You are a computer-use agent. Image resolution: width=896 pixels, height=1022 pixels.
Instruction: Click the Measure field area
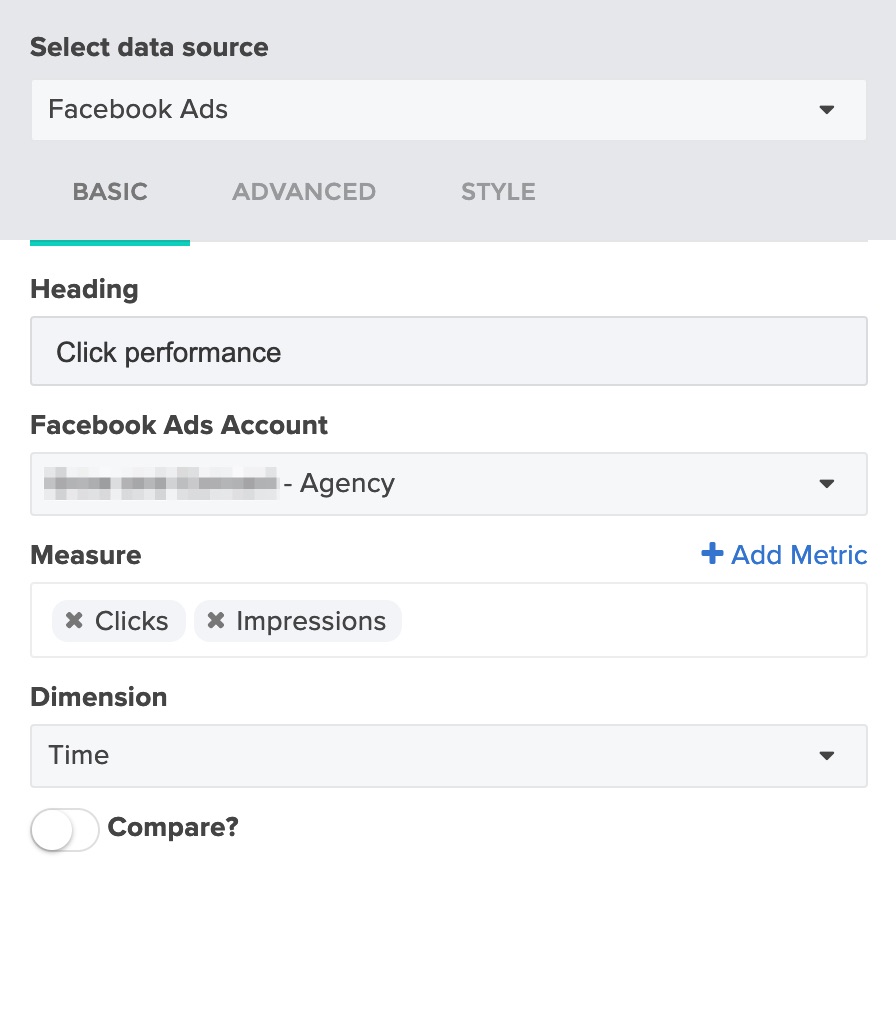coord(600,620)
